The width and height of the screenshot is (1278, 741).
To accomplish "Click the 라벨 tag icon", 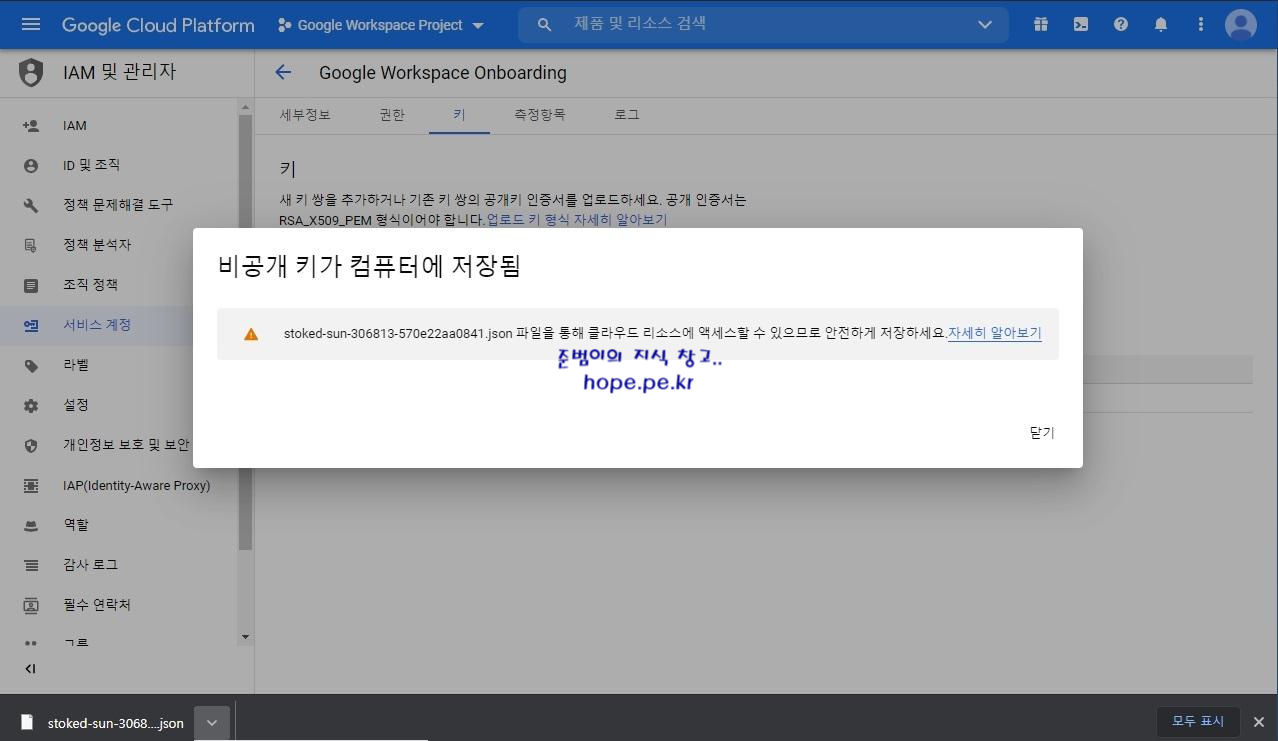I will pos(31,365).
